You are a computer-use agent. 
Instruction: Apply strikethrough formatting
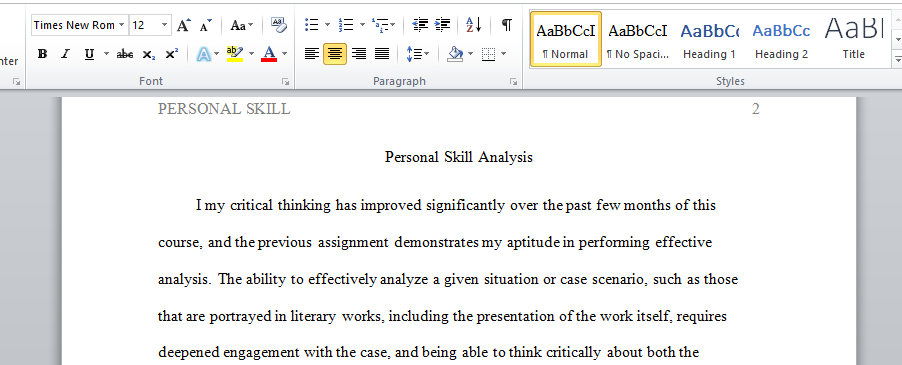pos(124,55)
